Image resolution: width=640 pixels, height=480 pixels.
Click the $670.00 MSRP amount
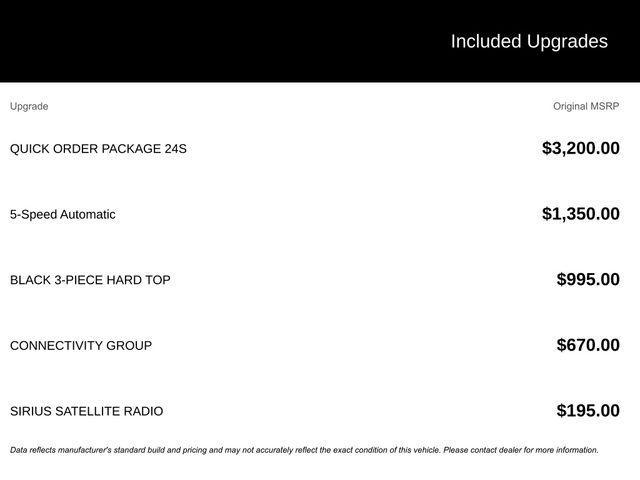588,346
